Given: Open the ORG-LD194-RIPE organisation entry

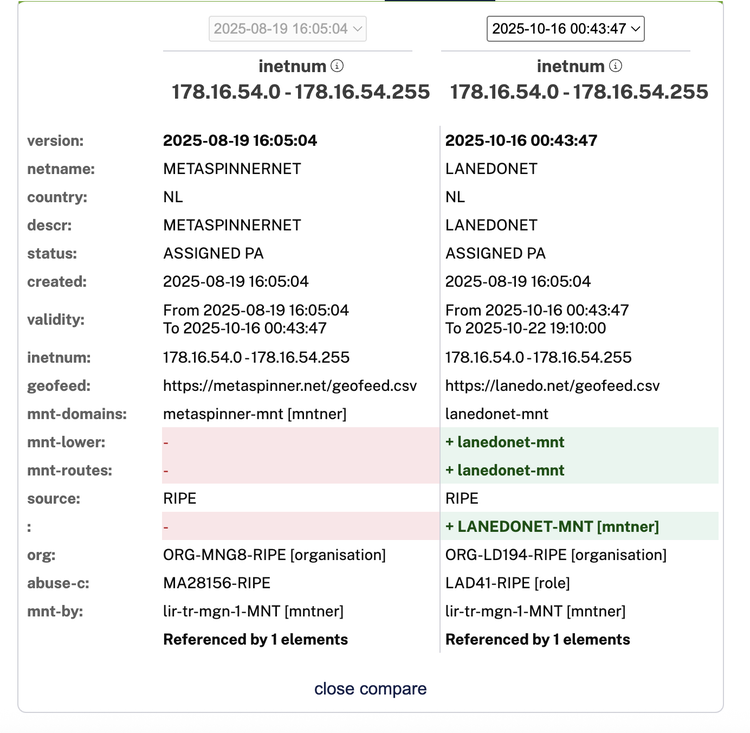Looking at the screenshot, I should click(x=556, y=555).
